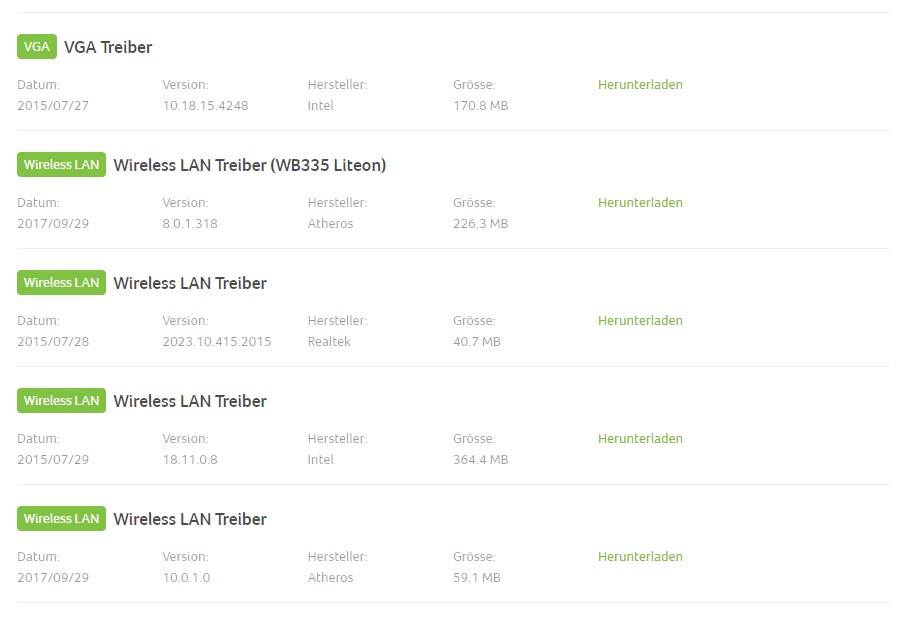Click Wireless LAN badge of Atheros 10.0.1.0 driver

point(61,518)
